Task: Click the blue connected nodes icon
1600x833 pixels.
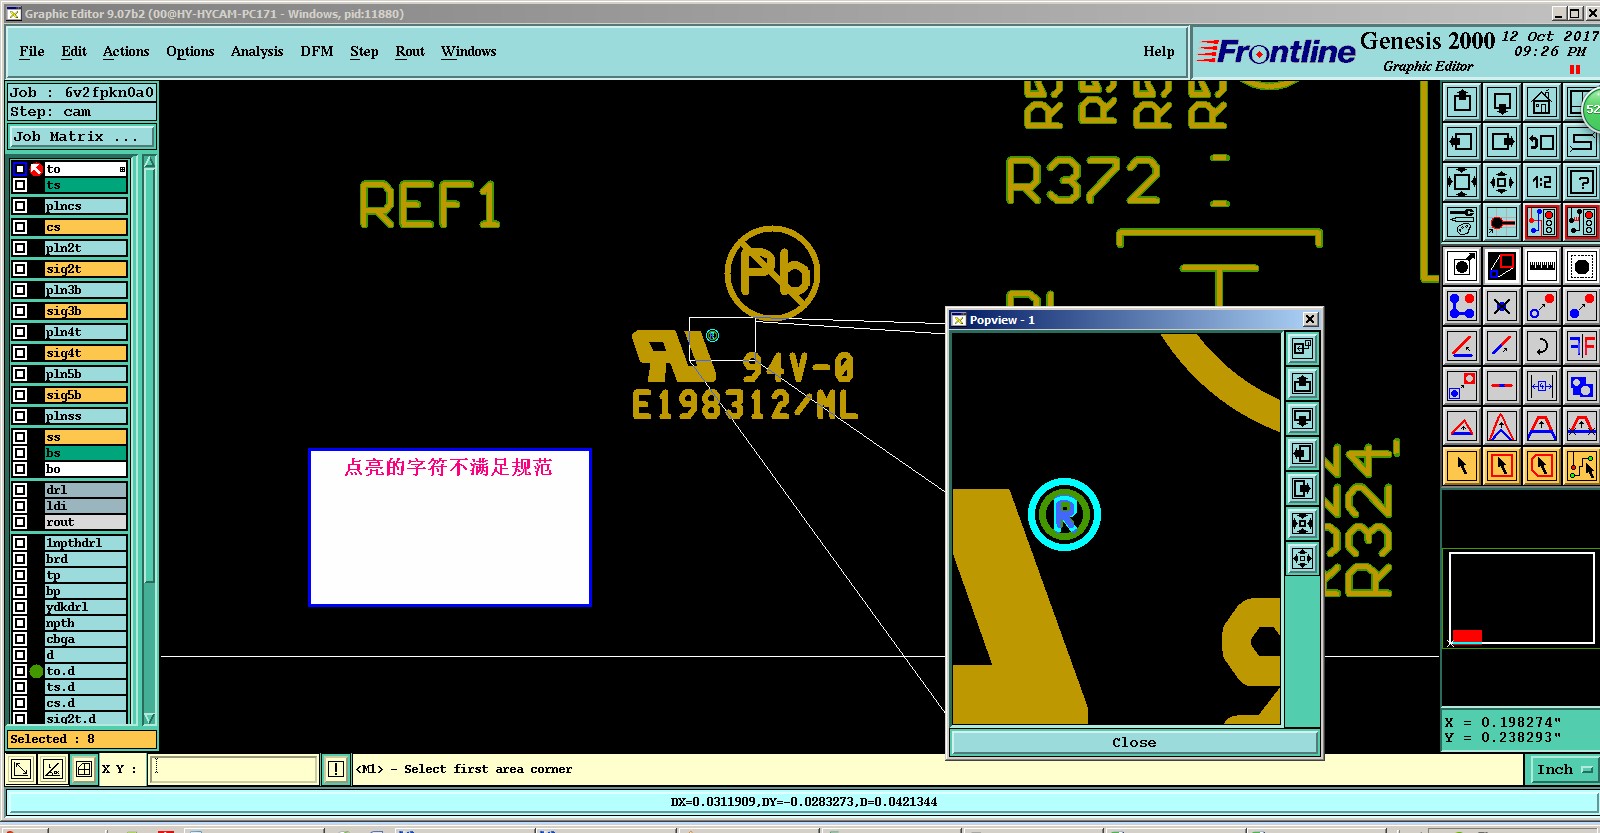Action: 1462,306
